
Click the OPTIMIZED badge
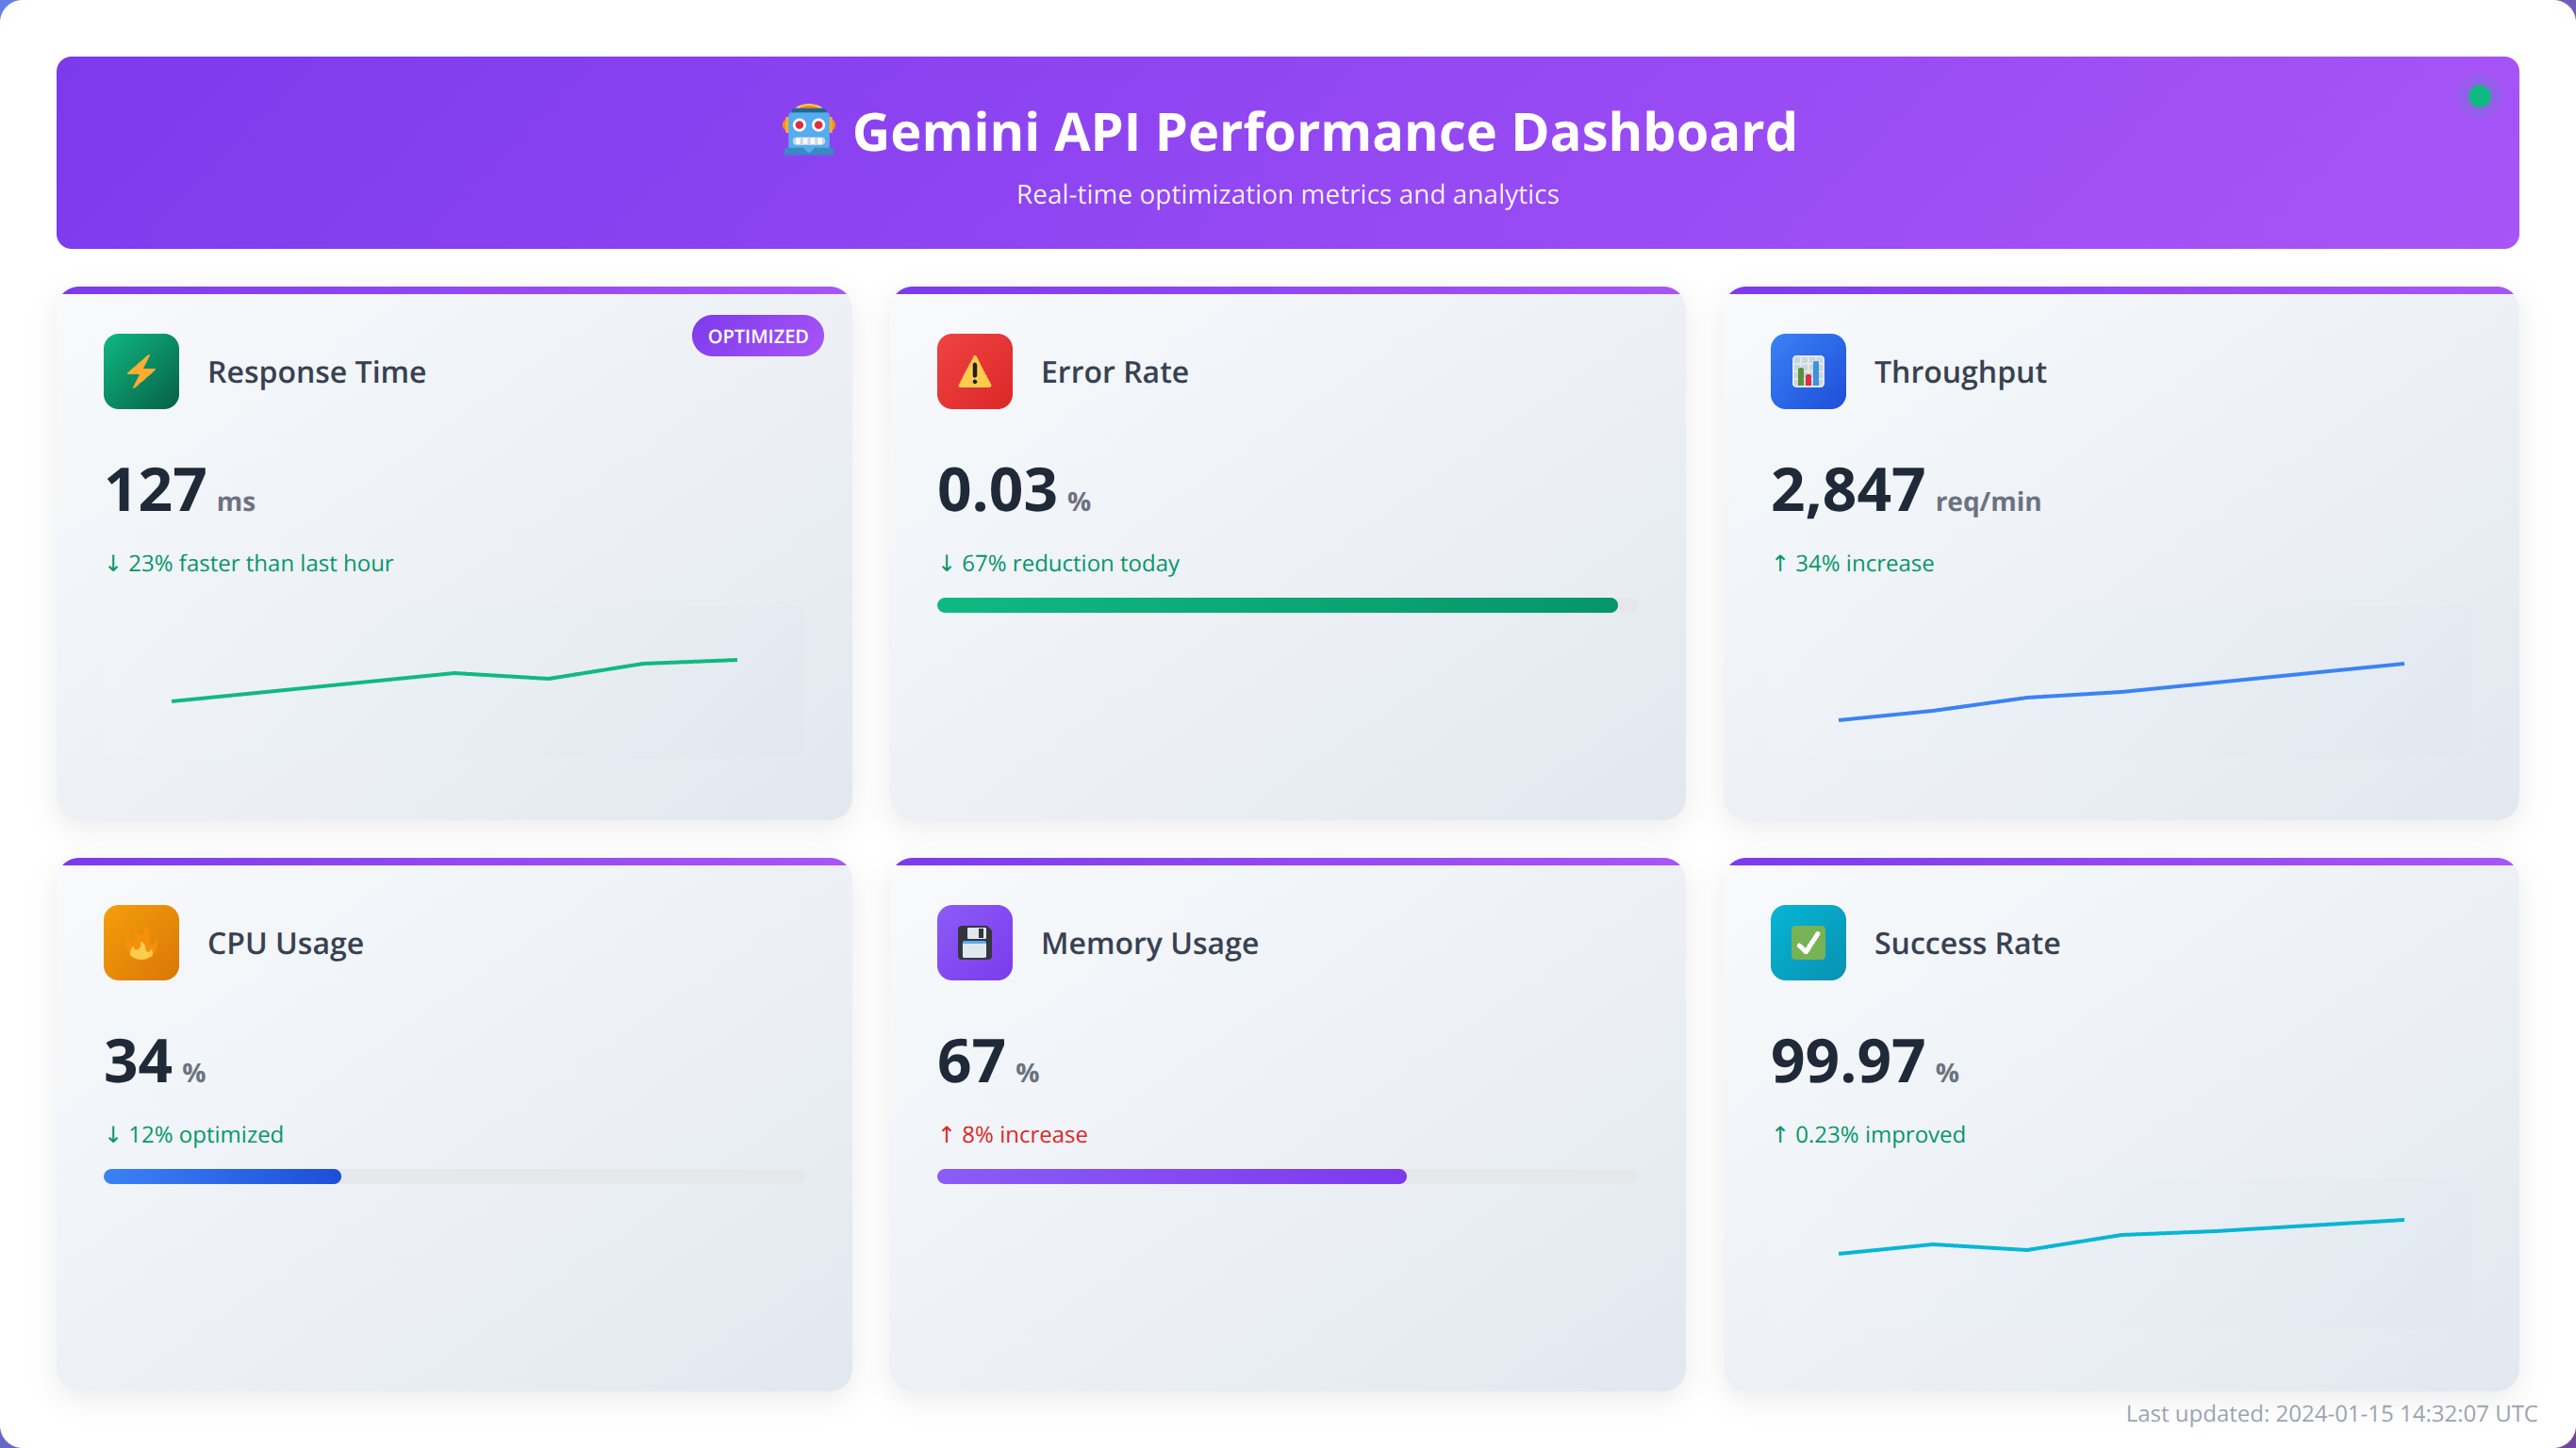pyautogui.click(x=758, y=336)
